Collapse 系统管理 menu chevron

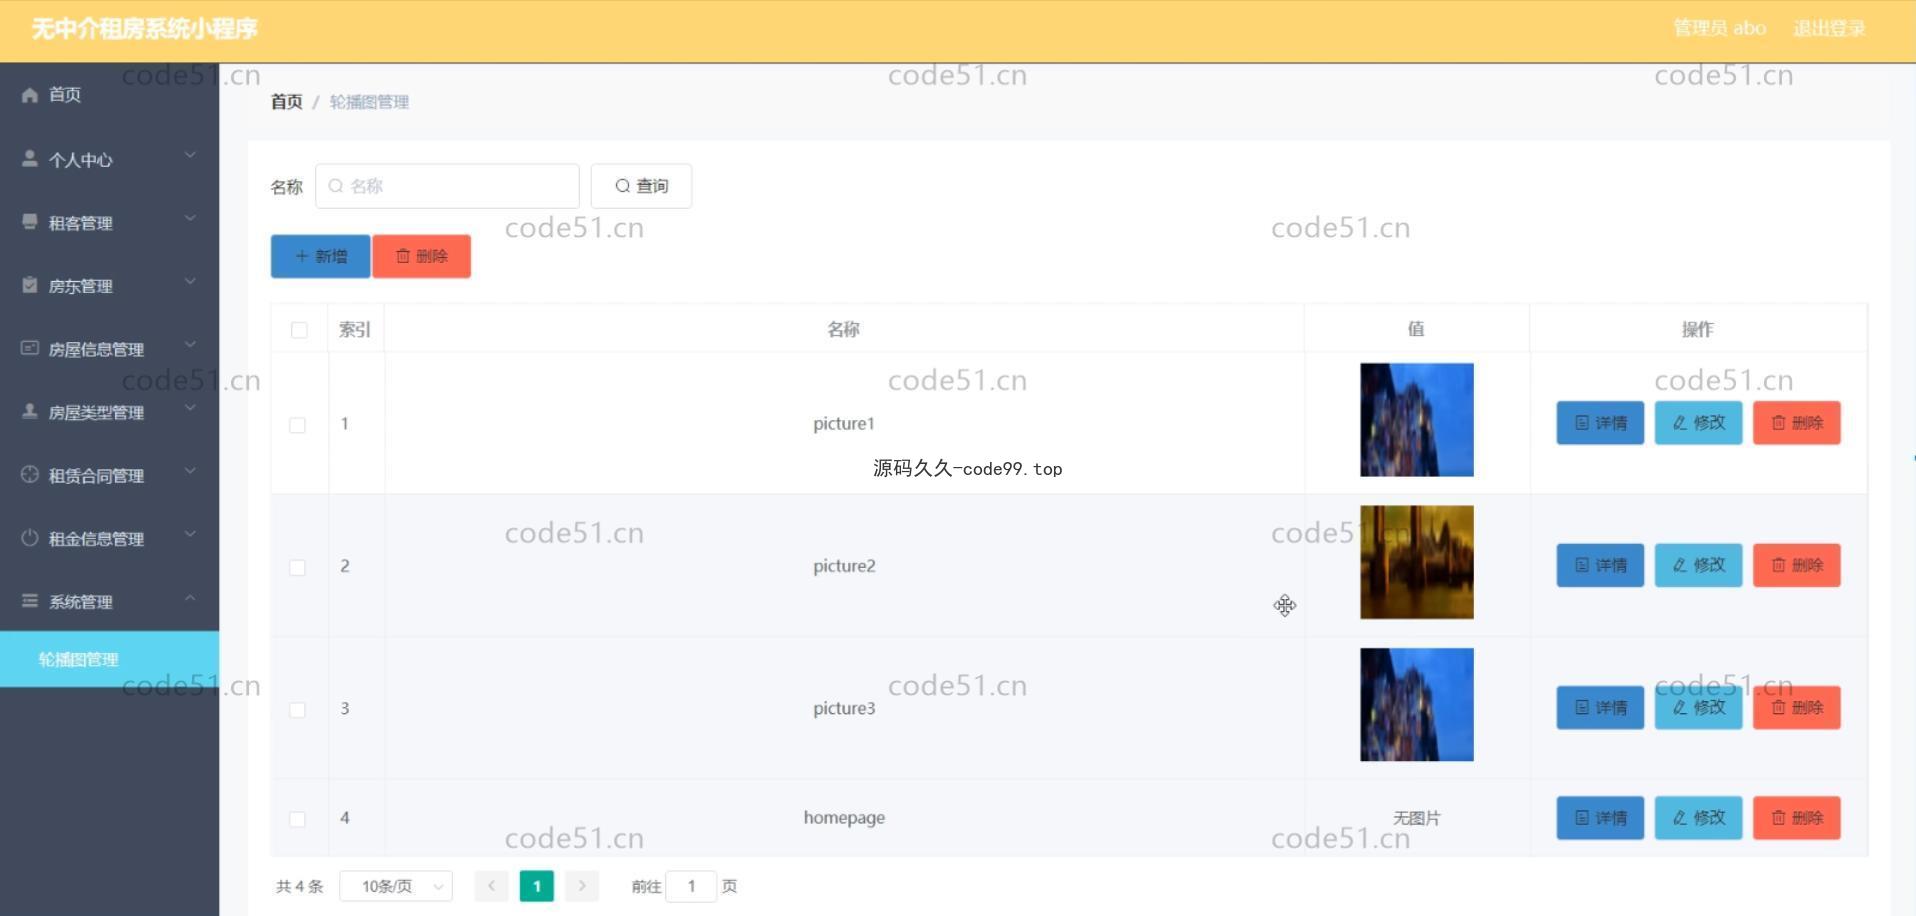click(x=190, y=598)
